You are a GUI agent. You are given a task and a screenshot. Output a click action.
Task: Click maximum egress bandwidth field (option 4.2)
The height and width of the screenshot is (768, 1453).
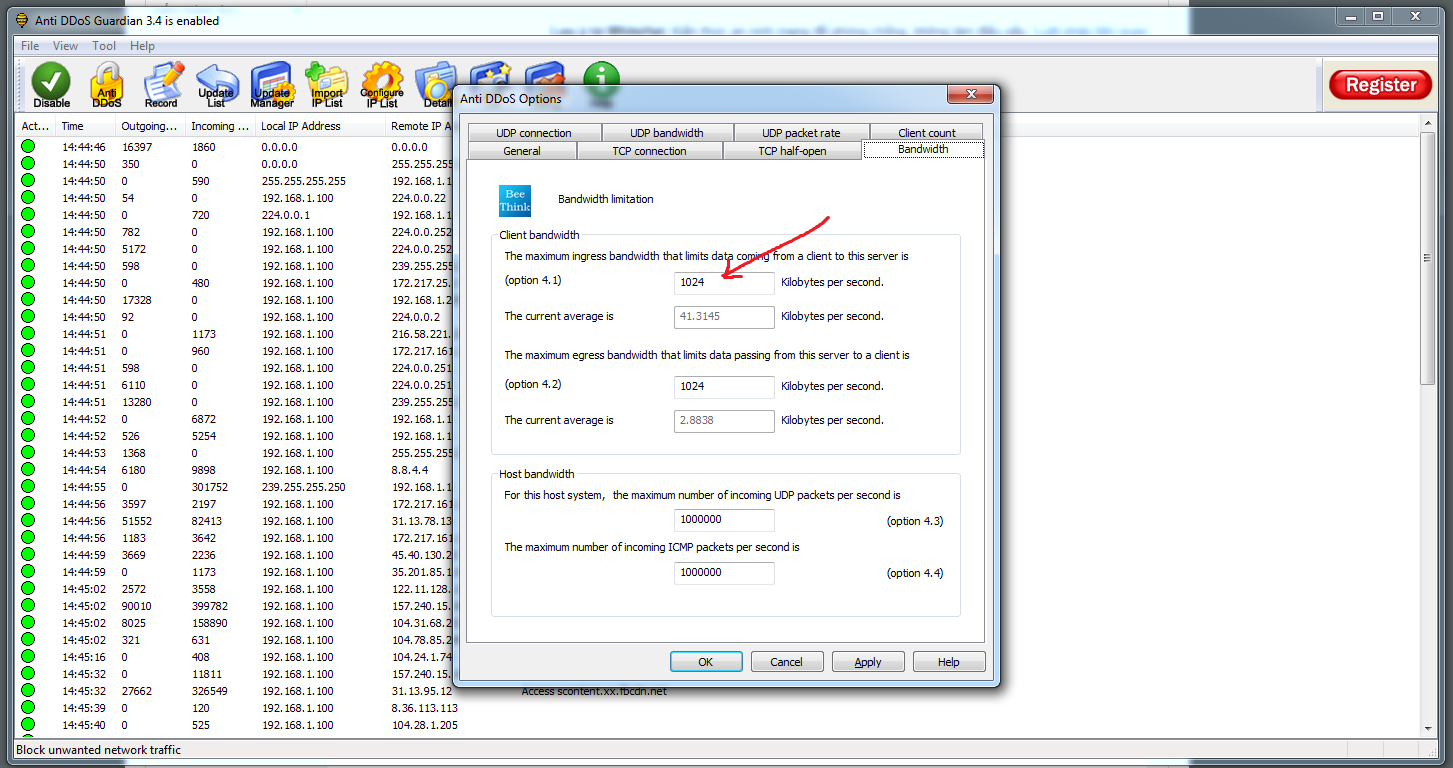725,387
